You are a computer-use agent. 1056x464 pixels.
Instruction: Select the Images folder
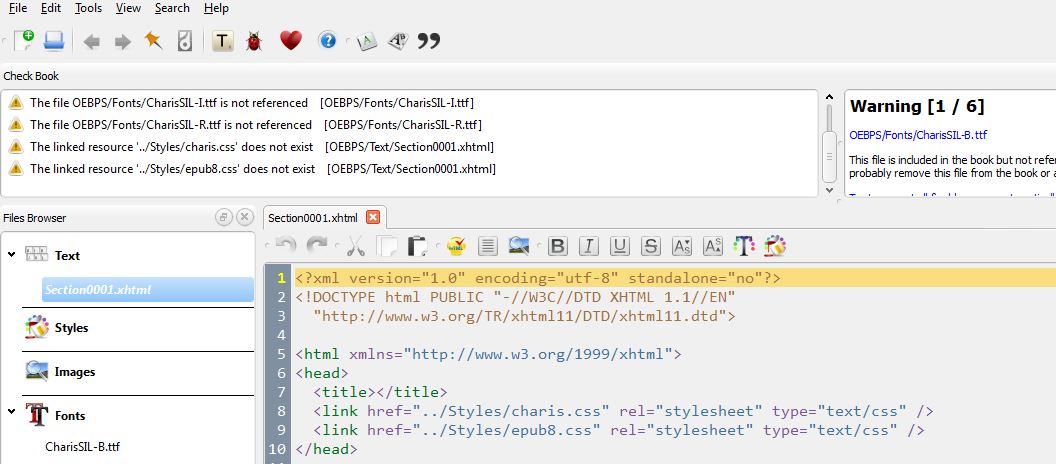[x=75, y=372]
